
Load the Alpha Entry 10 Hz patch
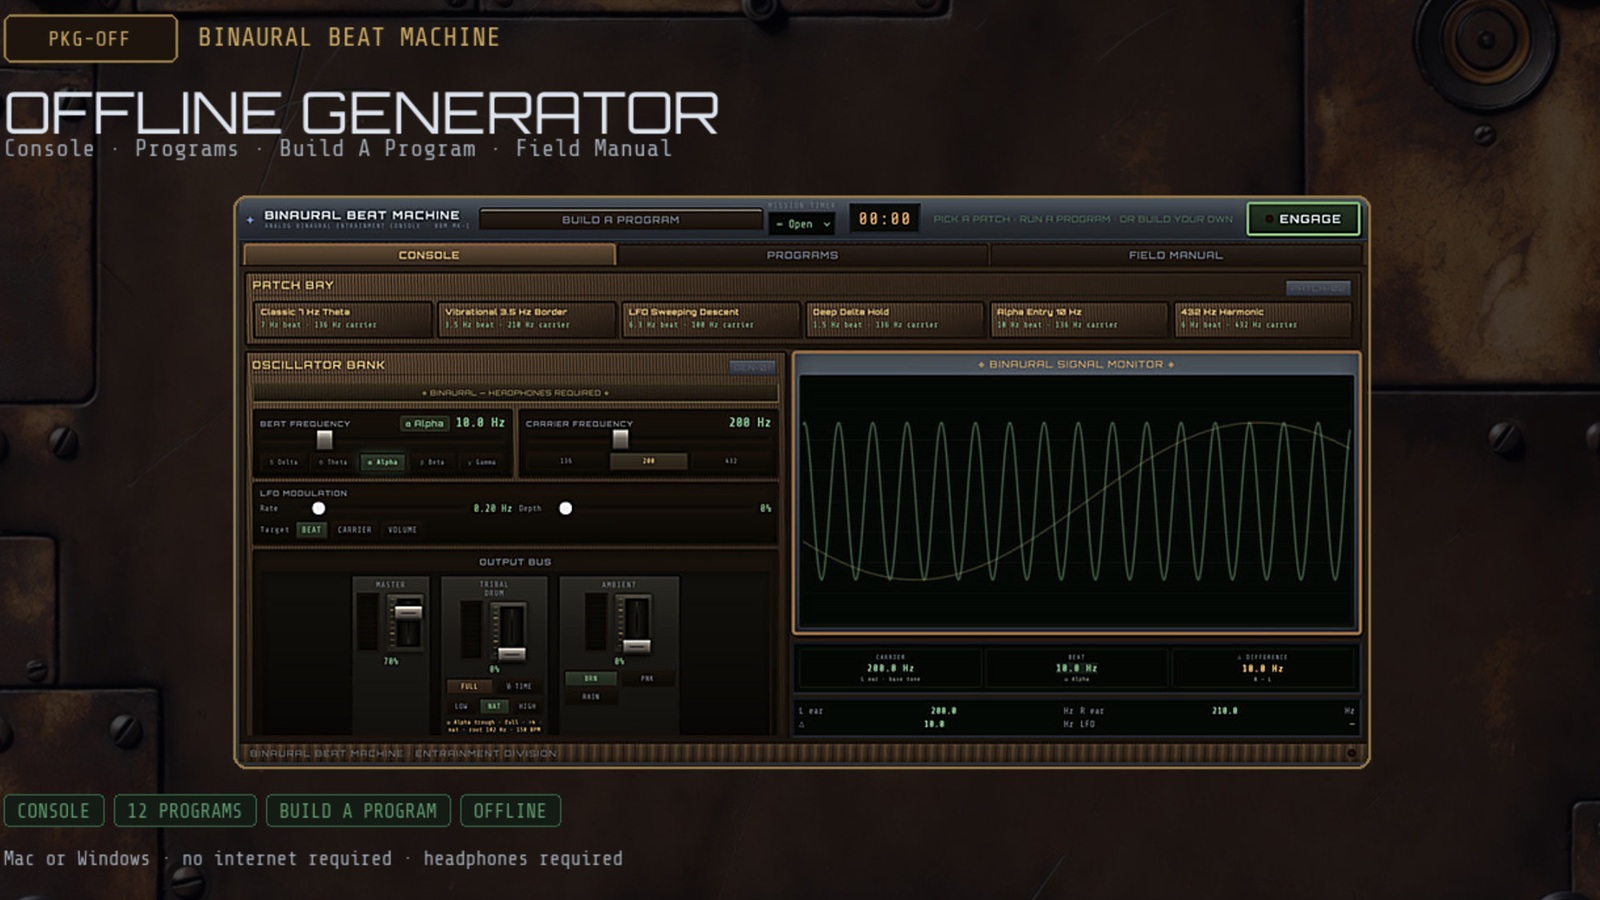point(1078,319)
